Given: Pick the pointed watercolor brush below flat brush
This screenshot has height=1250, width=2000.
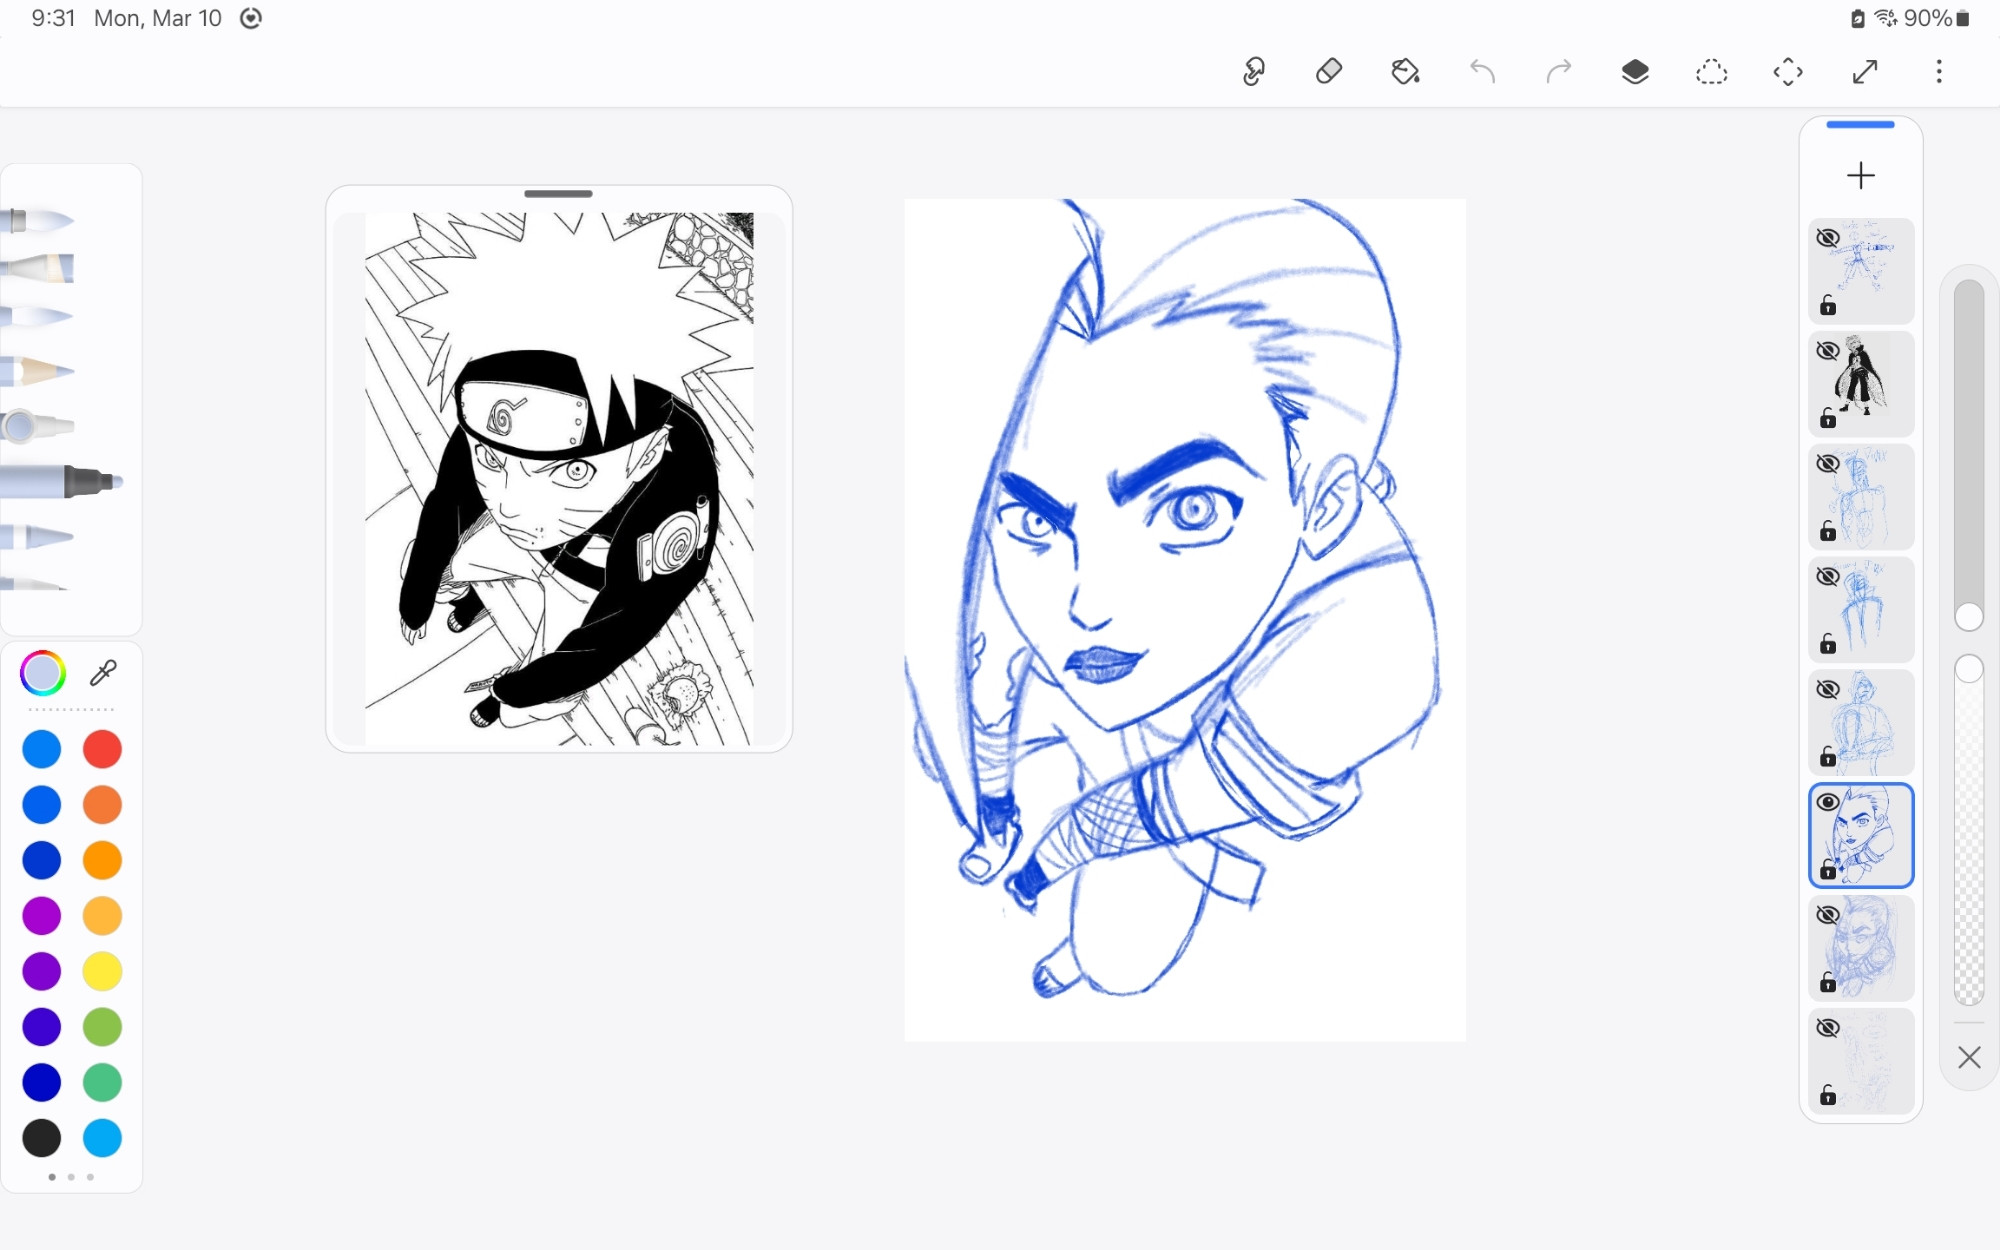Looking at the screenshot, I should click(x=38, y=317).
